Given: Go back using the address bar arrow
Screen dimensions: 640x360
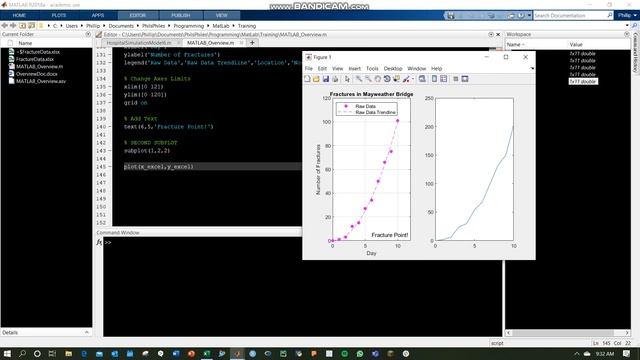Looking at the screenshot, I should click(x=4, y=26).
